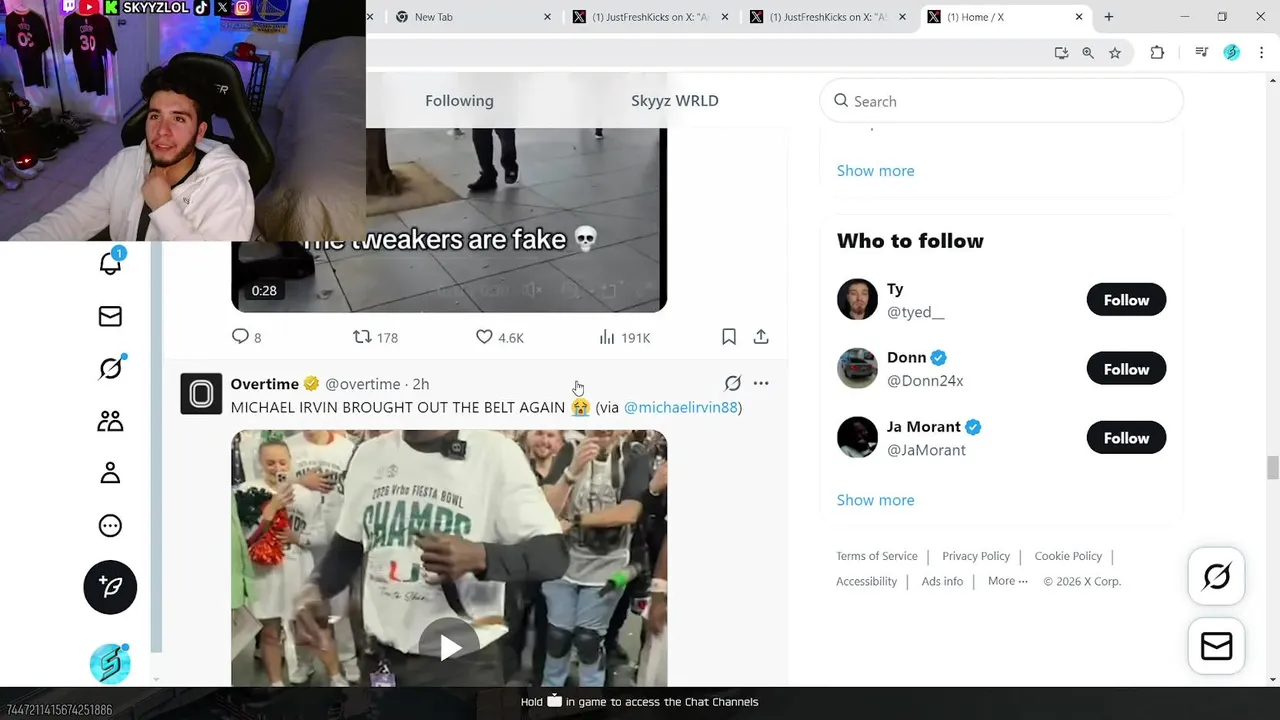The image size is (1280, 720).
Task: Click the Search input field
Action: [x=1001, y=101]
